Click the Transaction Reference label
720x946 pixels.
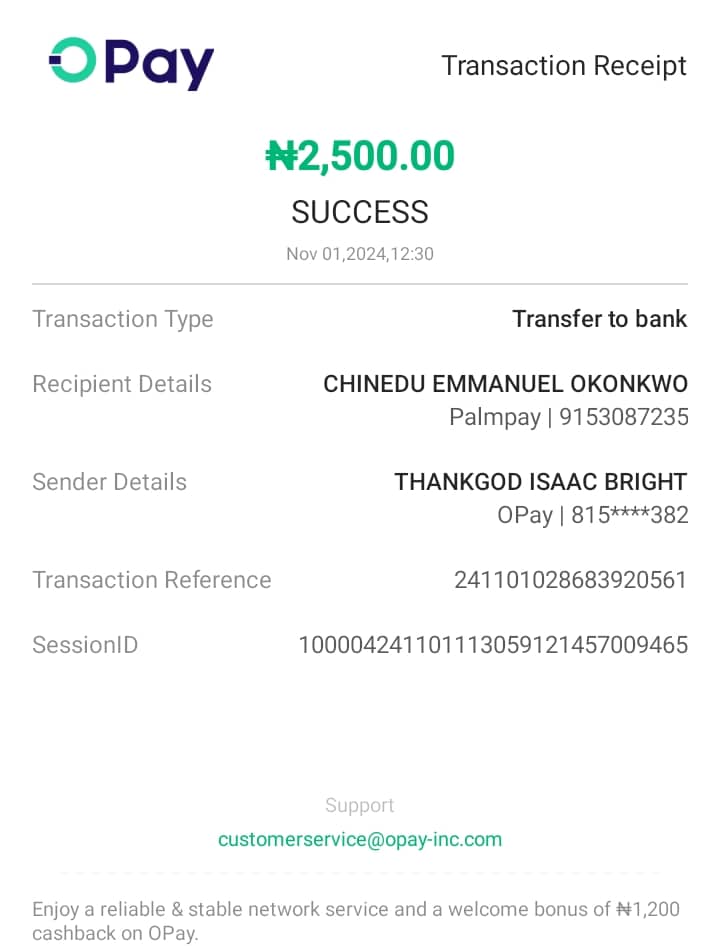[x=152, y=580]
